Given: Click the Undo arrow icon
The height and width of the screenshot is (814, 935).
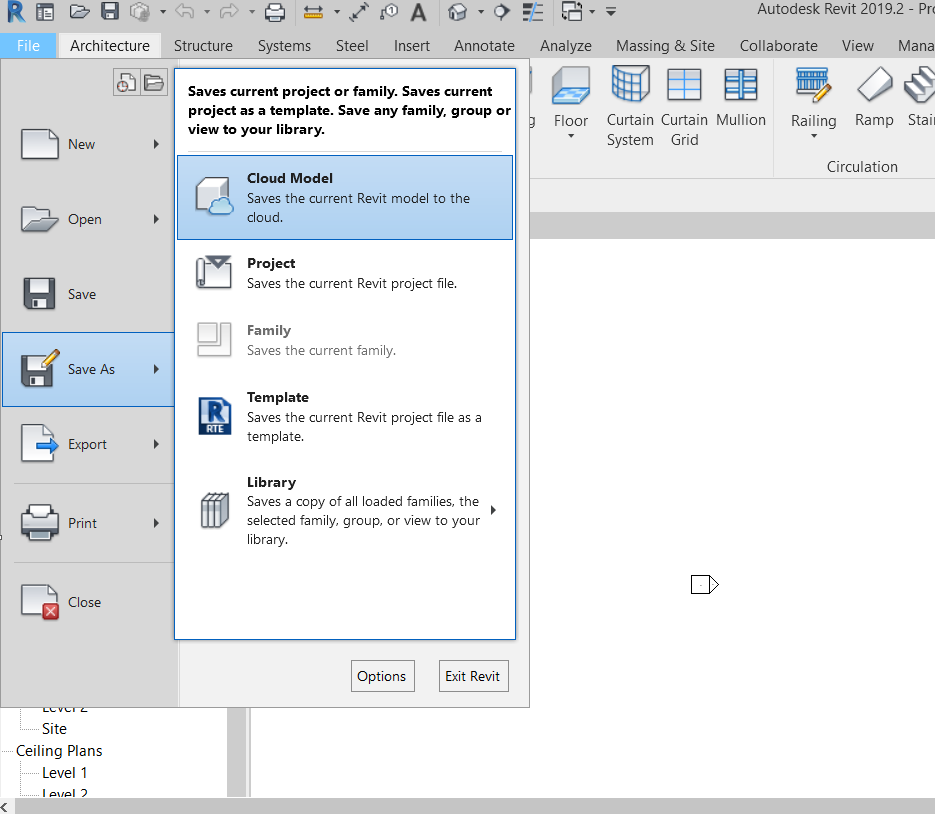Looking at the screenshot, I should pyautogui.click(x=185, y=11).
